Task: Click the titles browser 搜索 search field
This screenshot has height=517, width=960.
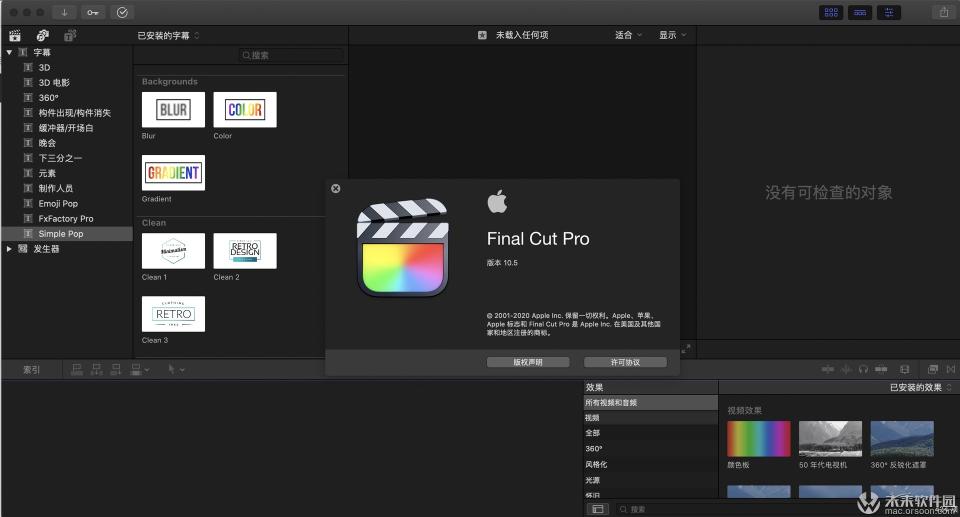Action: (x=291, y=55)
